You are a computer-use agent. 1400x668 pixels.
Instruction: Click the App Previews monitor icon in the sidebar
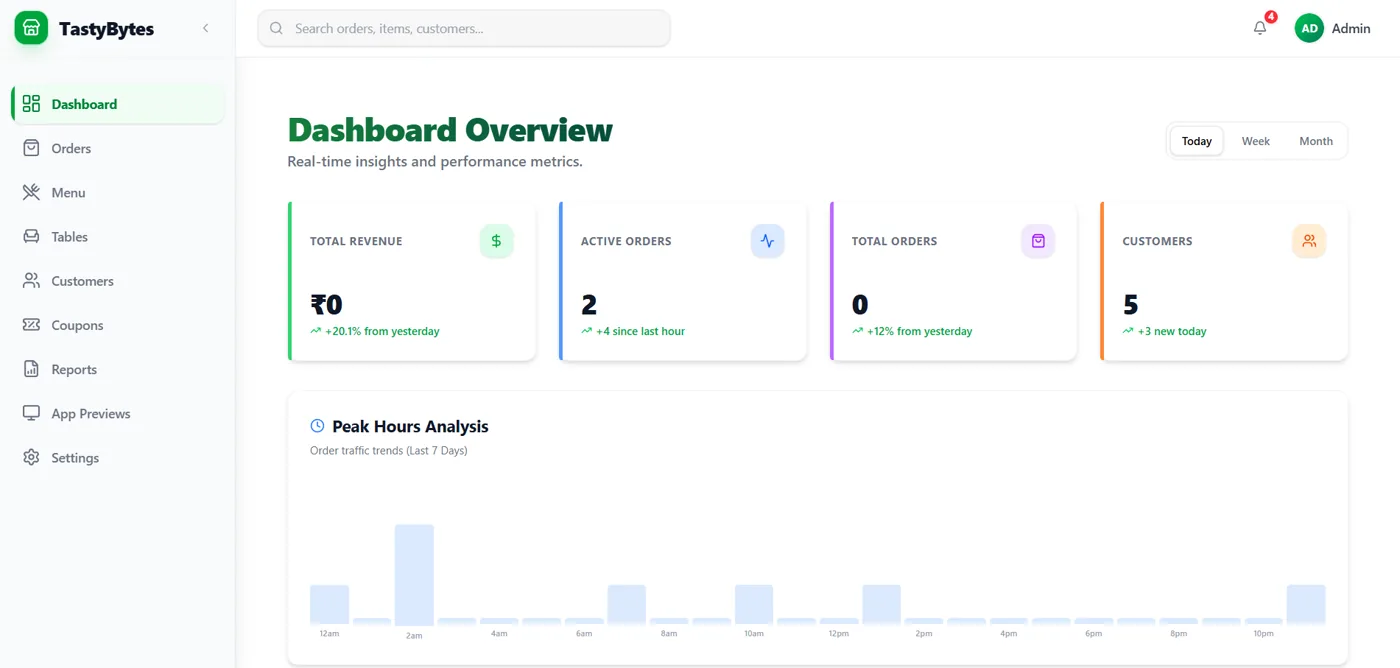[31, 413]
